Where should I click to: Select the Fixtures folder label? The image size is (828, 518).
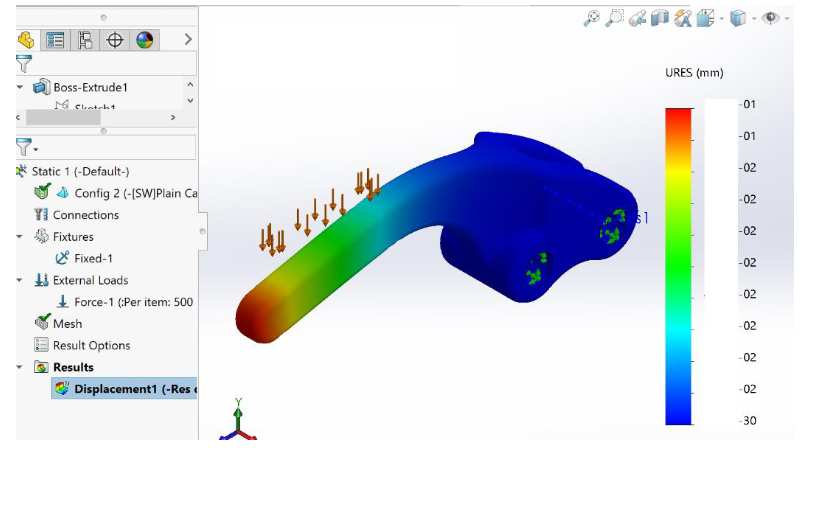pyautogui.click(x=73, y=237)
